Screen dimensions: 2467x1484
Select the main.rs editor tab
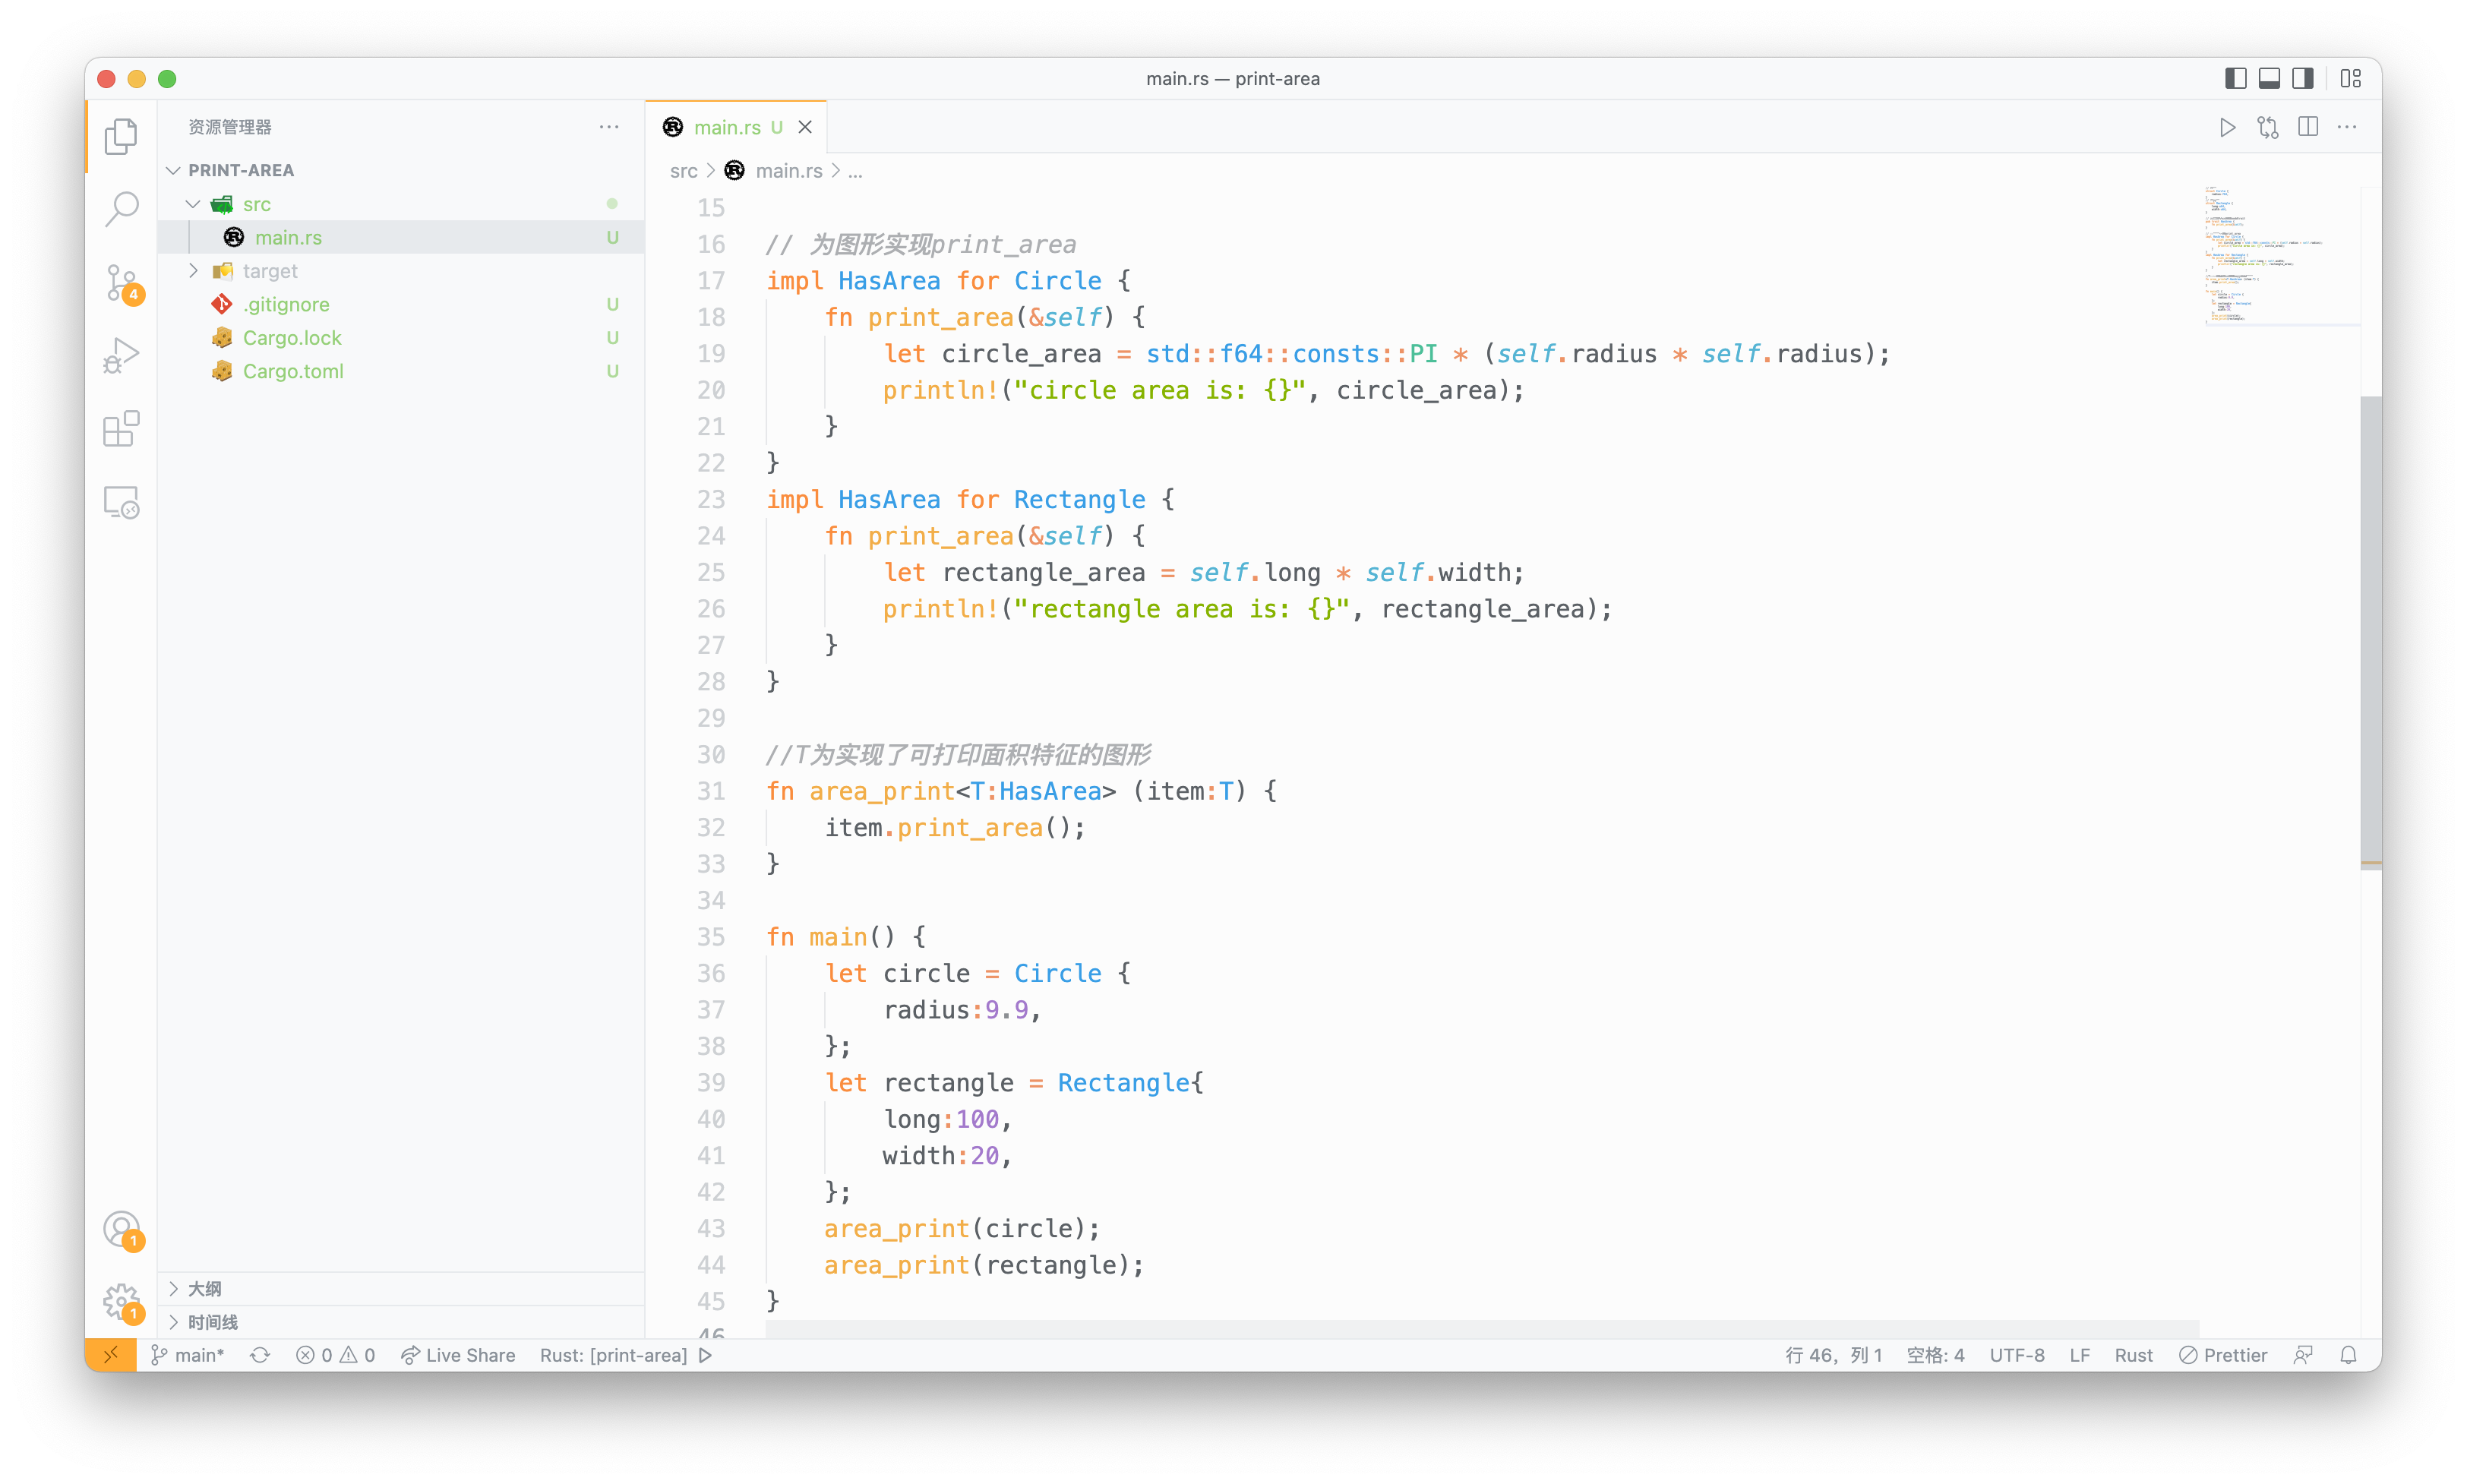(x=727, y=127)
